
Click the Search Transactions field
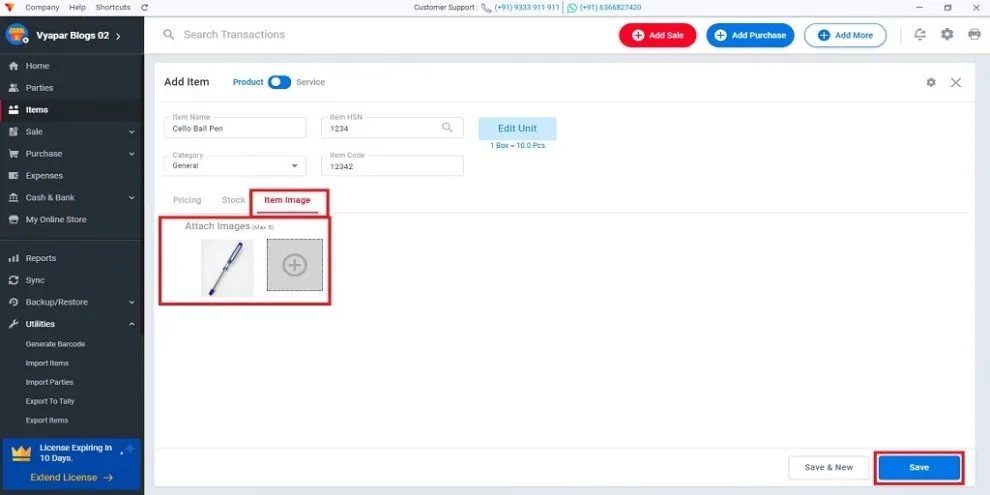(234, 35)
